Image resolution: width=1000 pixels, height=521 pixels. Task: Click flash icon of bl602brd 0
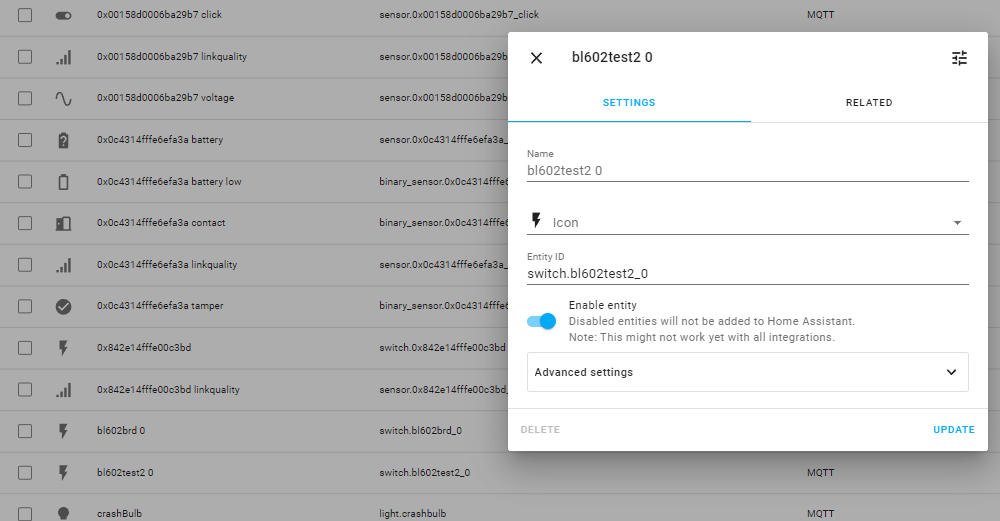(63, 432)
